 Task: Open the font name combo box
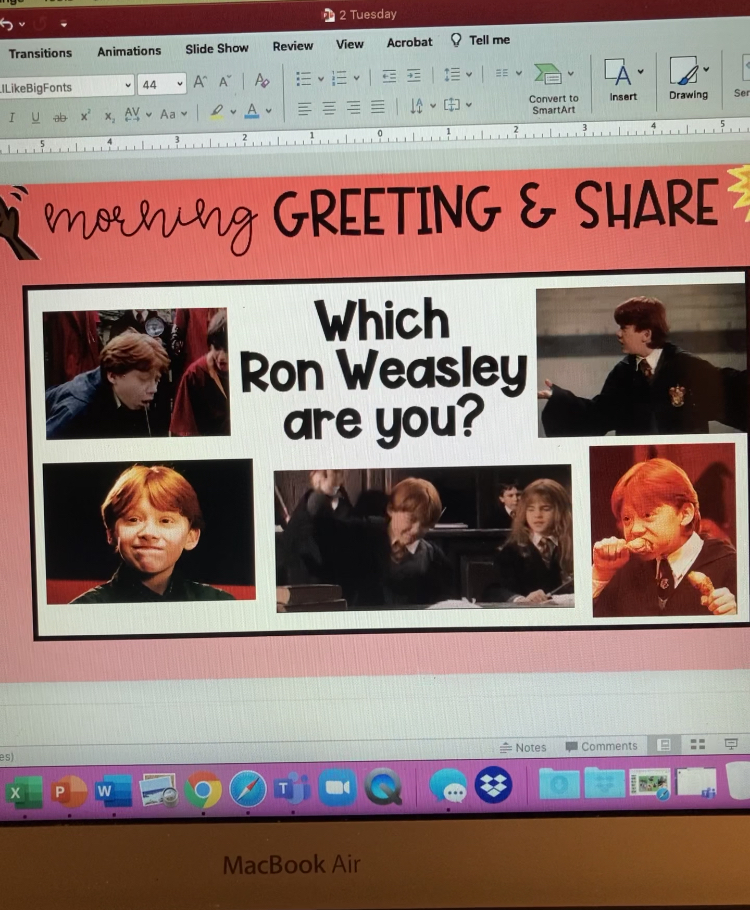coord(66,87)
